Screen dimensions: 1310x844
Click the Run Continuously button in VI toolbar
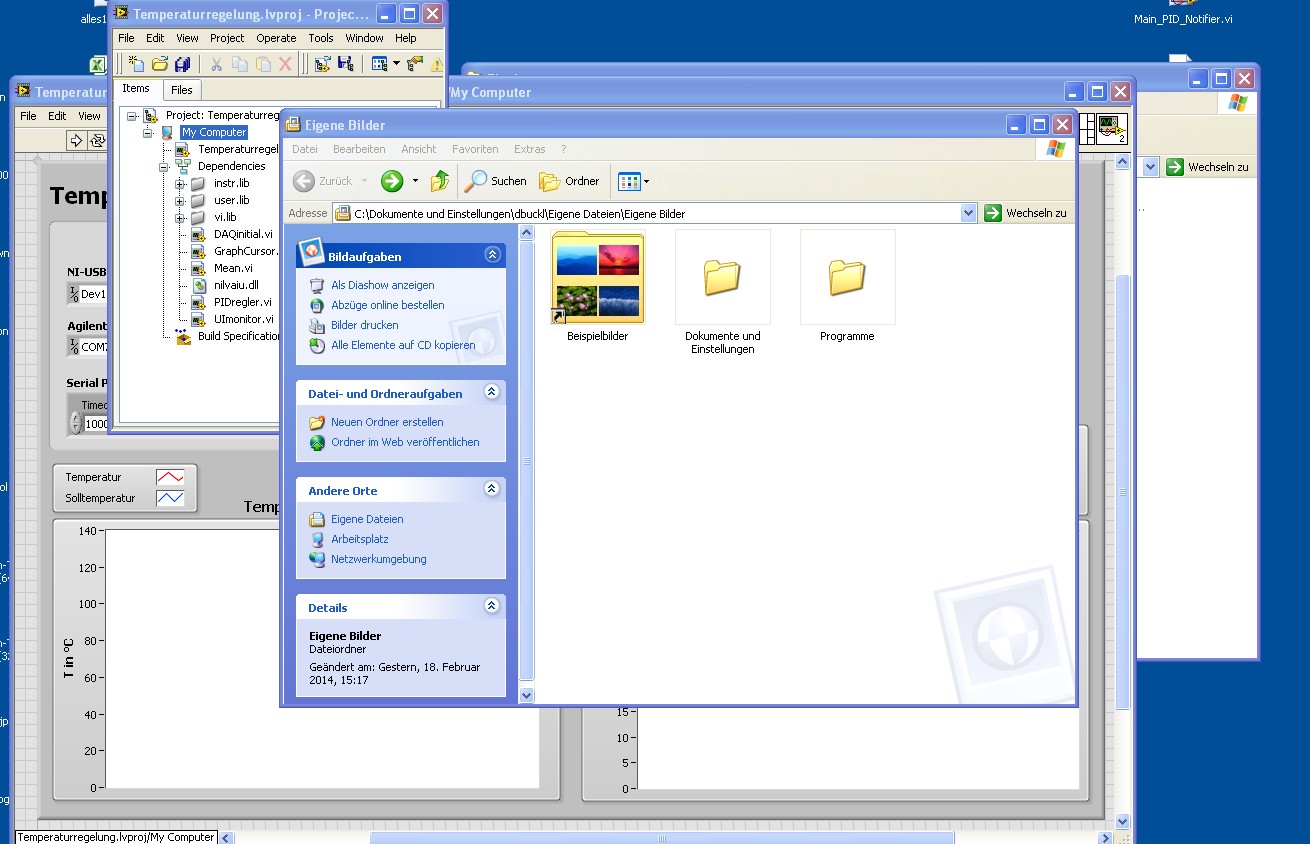click(97, 141)
